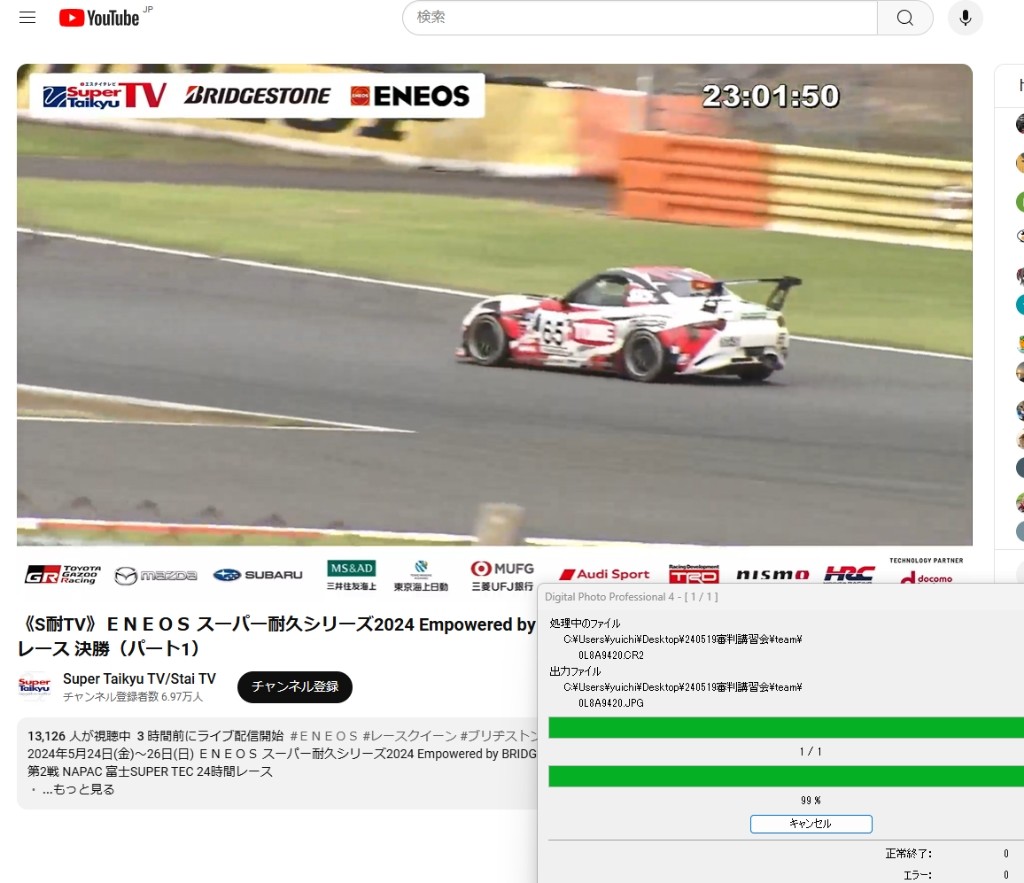
Task: Select the video title starting 《S耐TV》
Action: [x=278, y=636]
